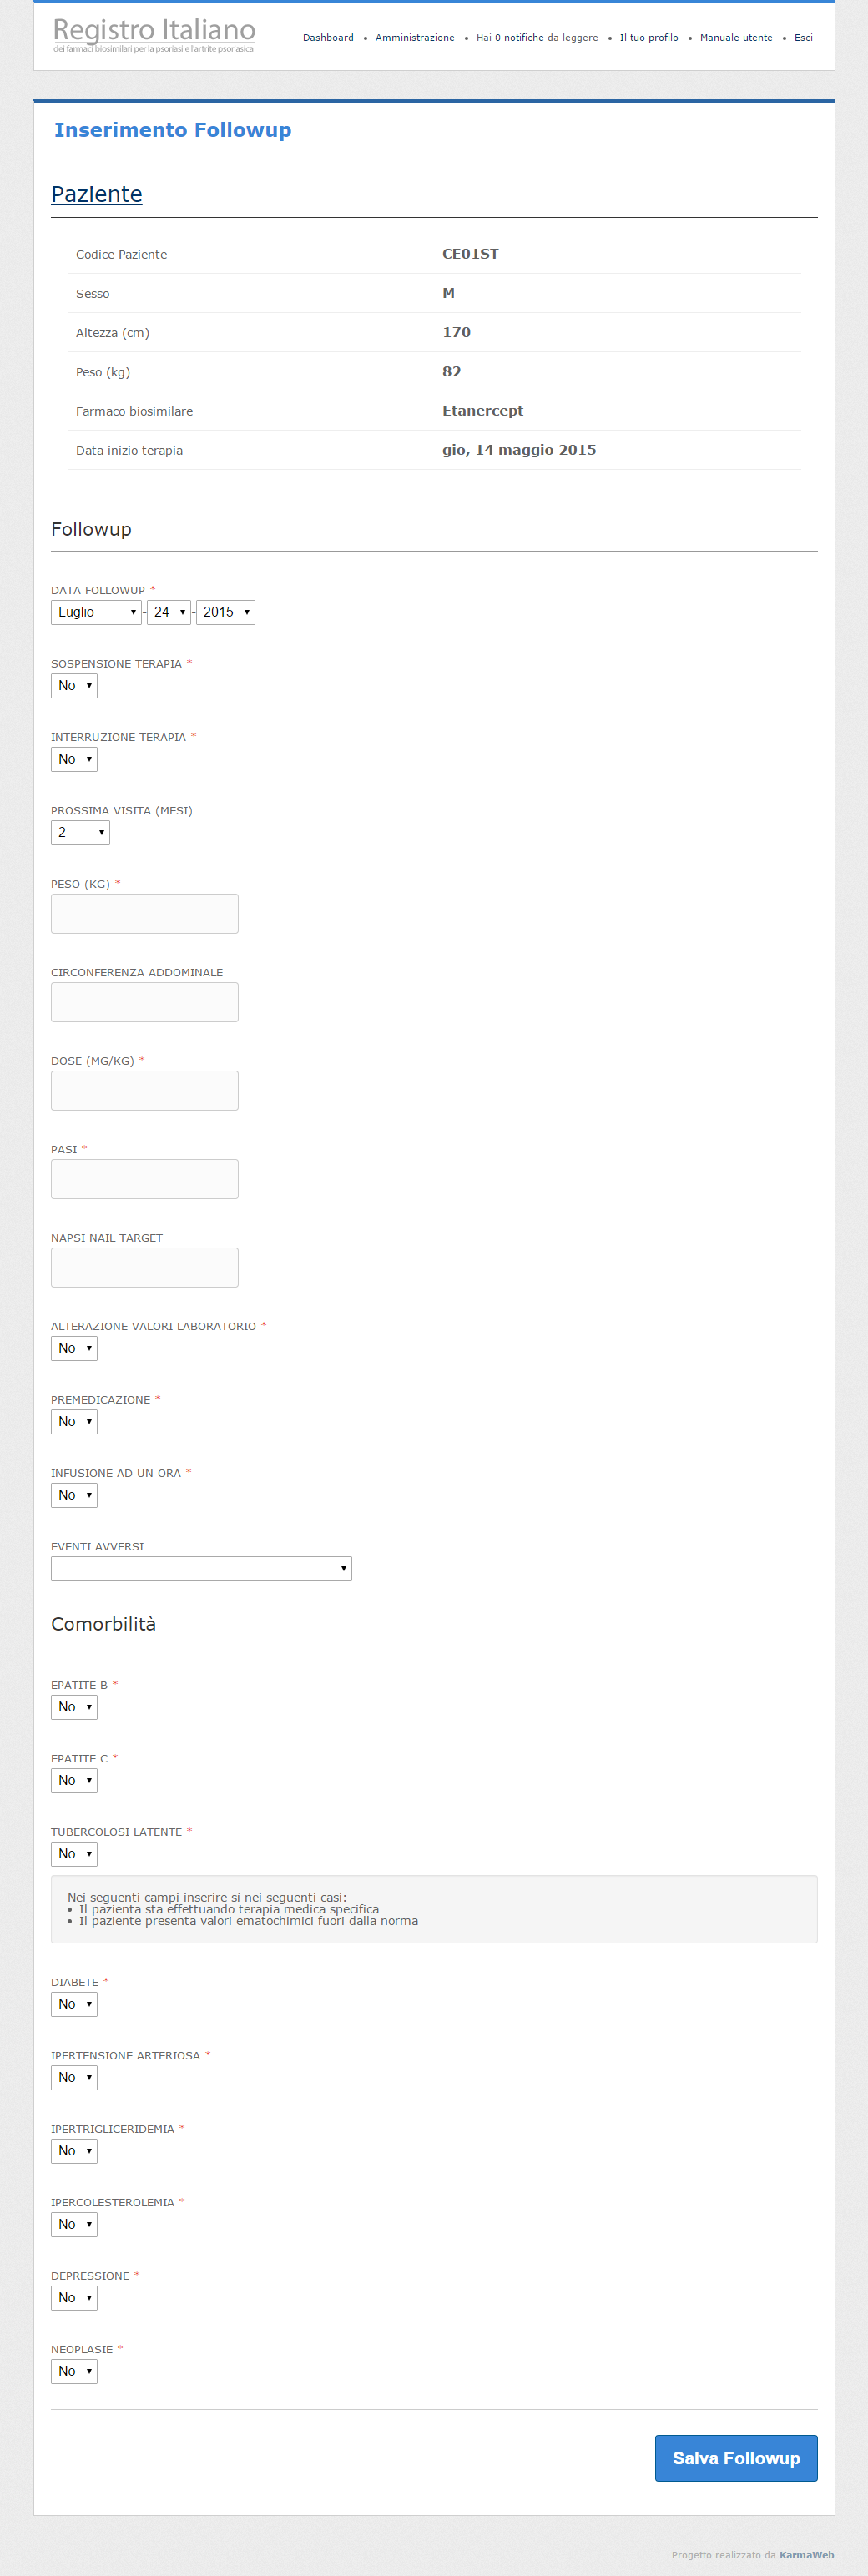Click into the Dose (MG/KG) field
The height and width of the screenshot is (2576, 868).
click(145, 1091)
